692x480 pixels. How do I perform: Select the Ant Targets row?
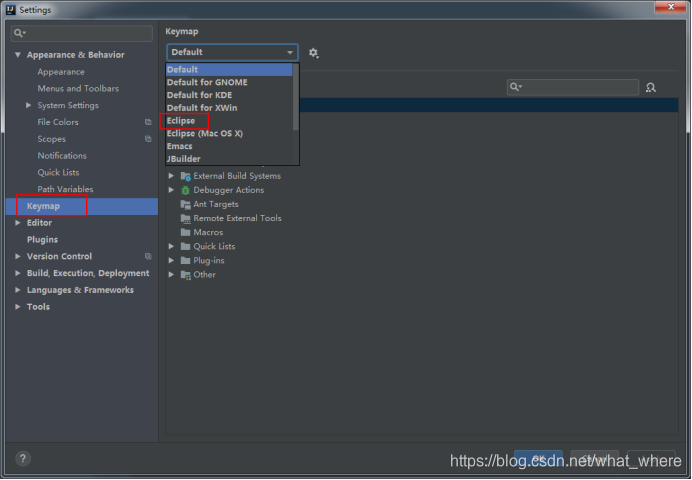click(x=216, y=204)
